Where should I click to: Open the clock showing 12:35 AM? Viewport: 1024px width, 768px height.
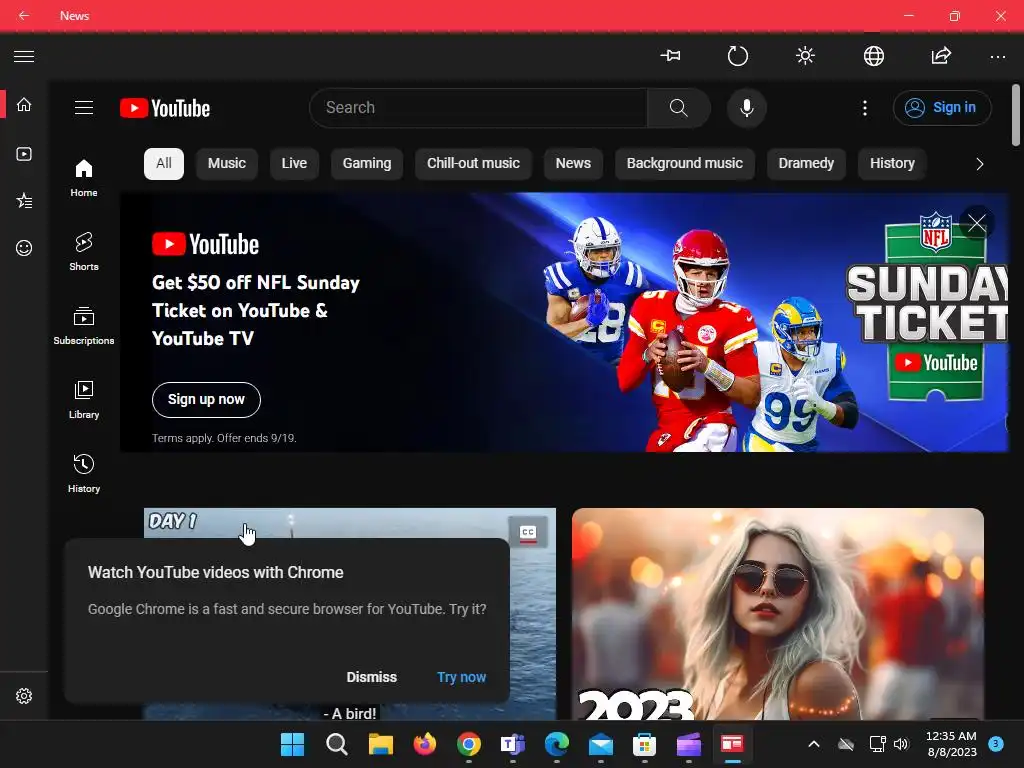[x=952, y=744]
